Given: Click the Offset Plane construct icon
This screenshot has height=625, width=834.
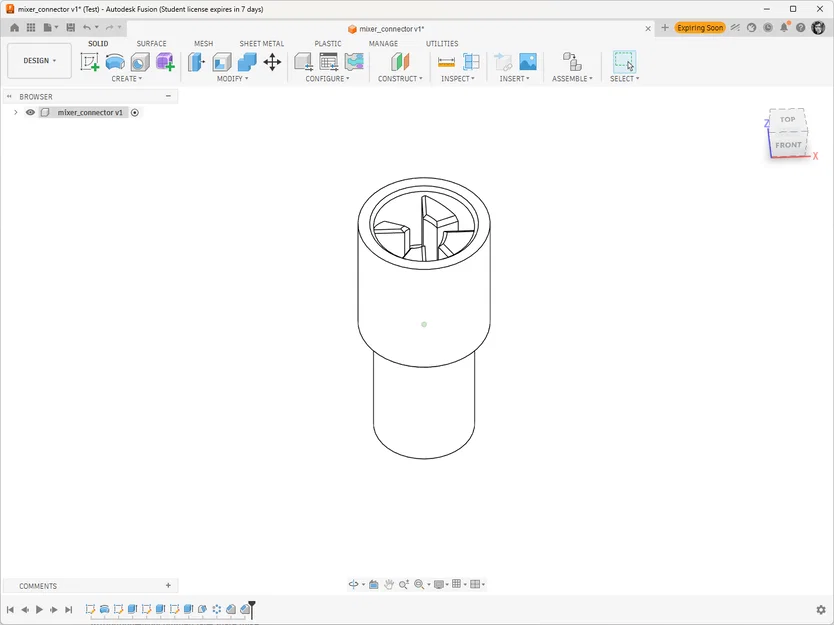Looking at the screenshot, I should tap(400, 62).
